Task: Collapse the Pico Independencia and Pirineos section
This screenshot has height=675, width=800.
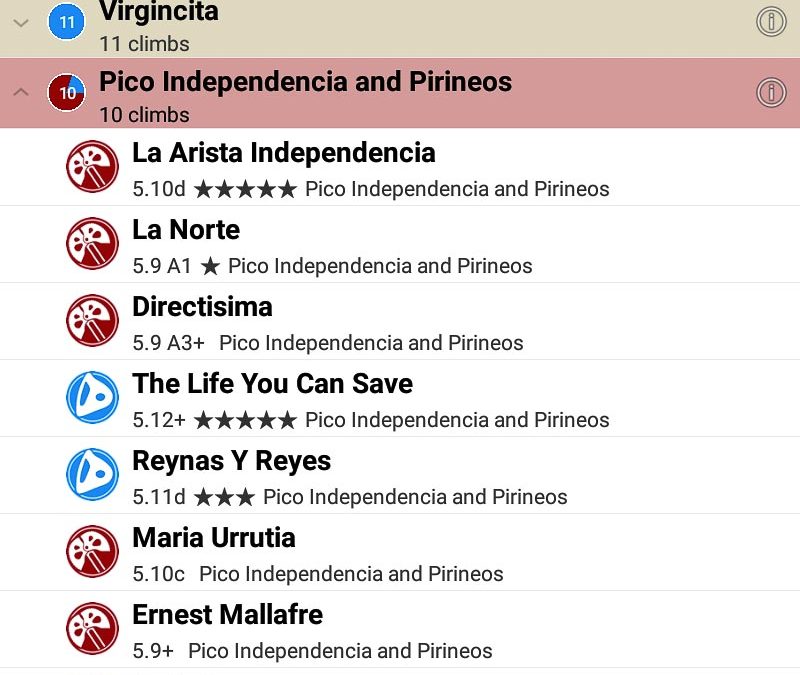Action: 20,93
